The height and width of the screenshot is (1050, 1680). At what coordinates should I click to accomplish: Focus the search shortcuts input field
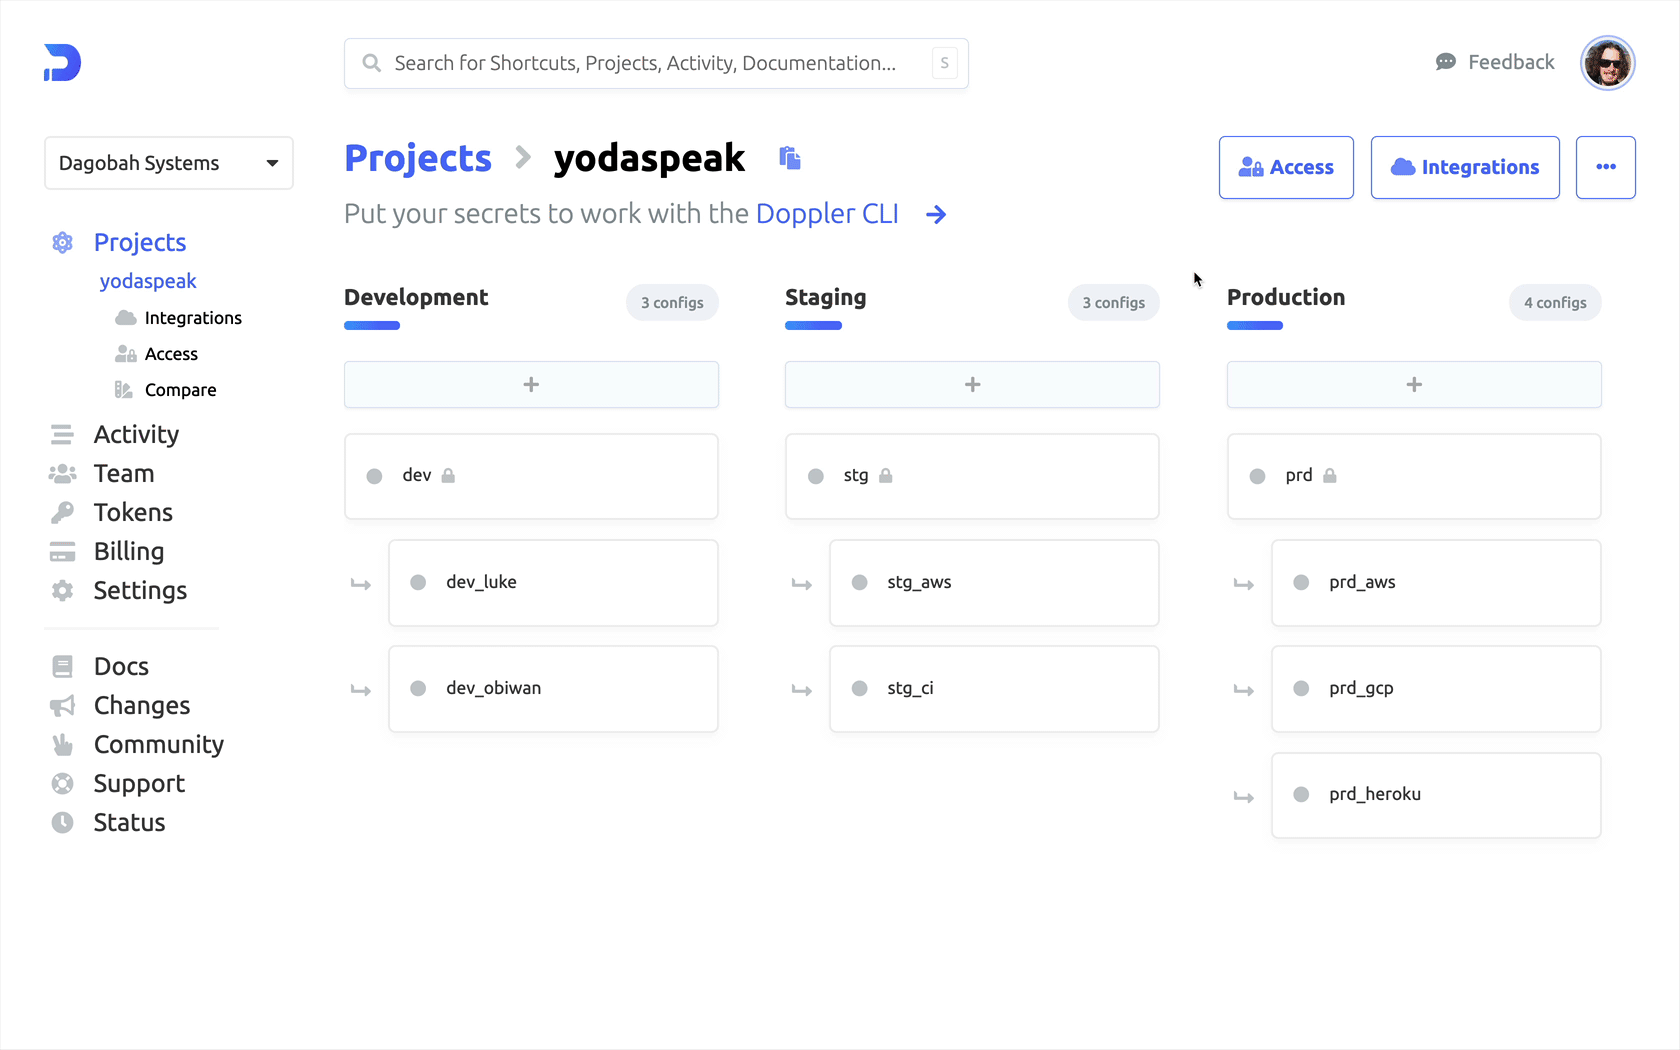[656, 63]
